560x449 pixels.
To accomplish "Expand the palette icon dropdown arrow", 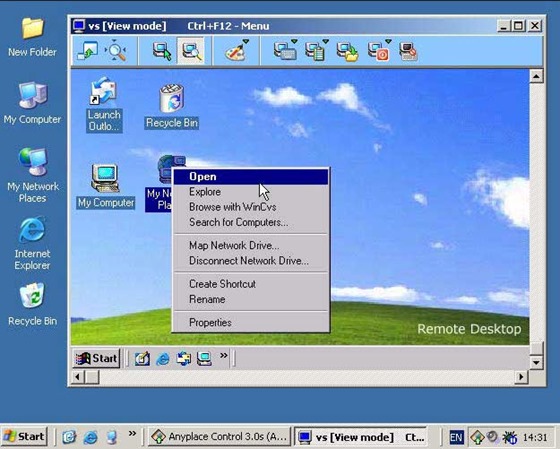I will click(x=246, y=41).
